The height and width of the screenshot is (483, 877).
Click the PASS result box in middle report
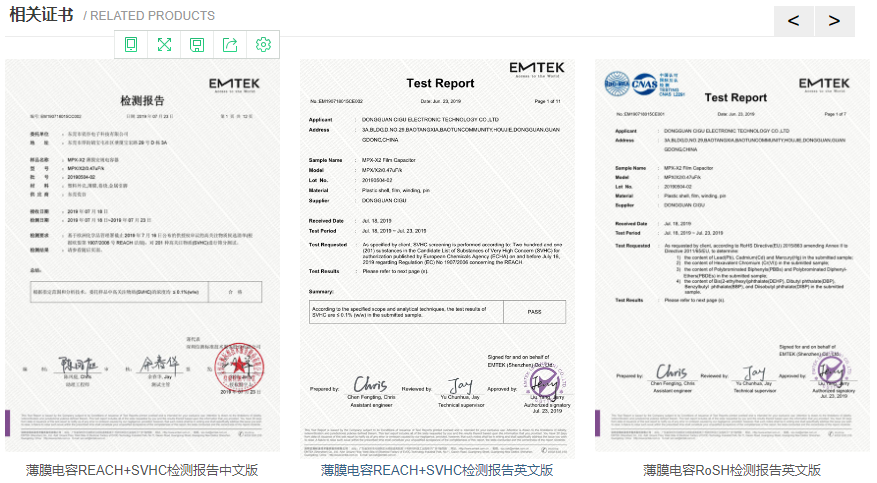(534, 312)
